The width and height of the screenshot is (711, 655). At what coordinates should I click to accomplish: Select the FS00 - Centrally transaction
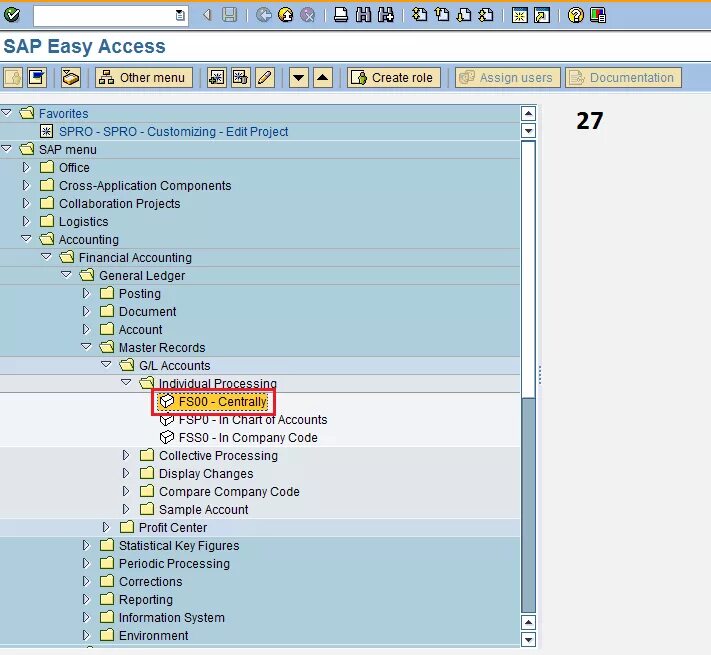coord(223,402)
